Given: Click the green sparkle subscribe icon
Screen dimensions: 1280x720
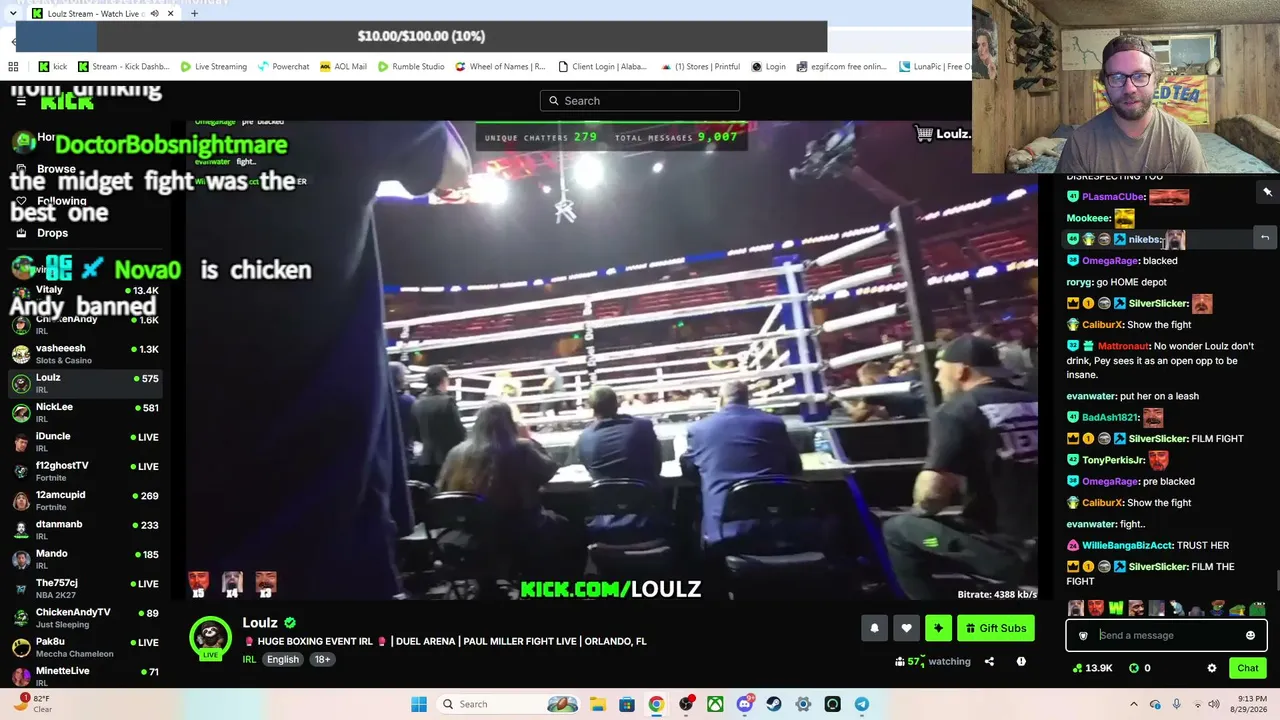Looking at the screenshot, I should point(938,628).
